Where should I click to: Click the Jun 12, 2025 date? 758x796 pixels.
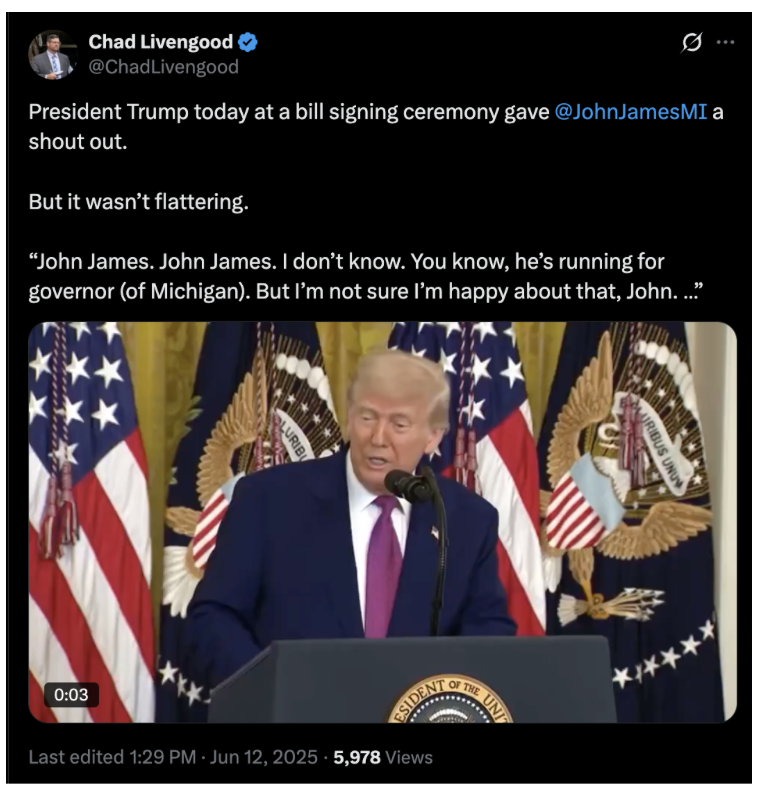[x=263, y=757]
